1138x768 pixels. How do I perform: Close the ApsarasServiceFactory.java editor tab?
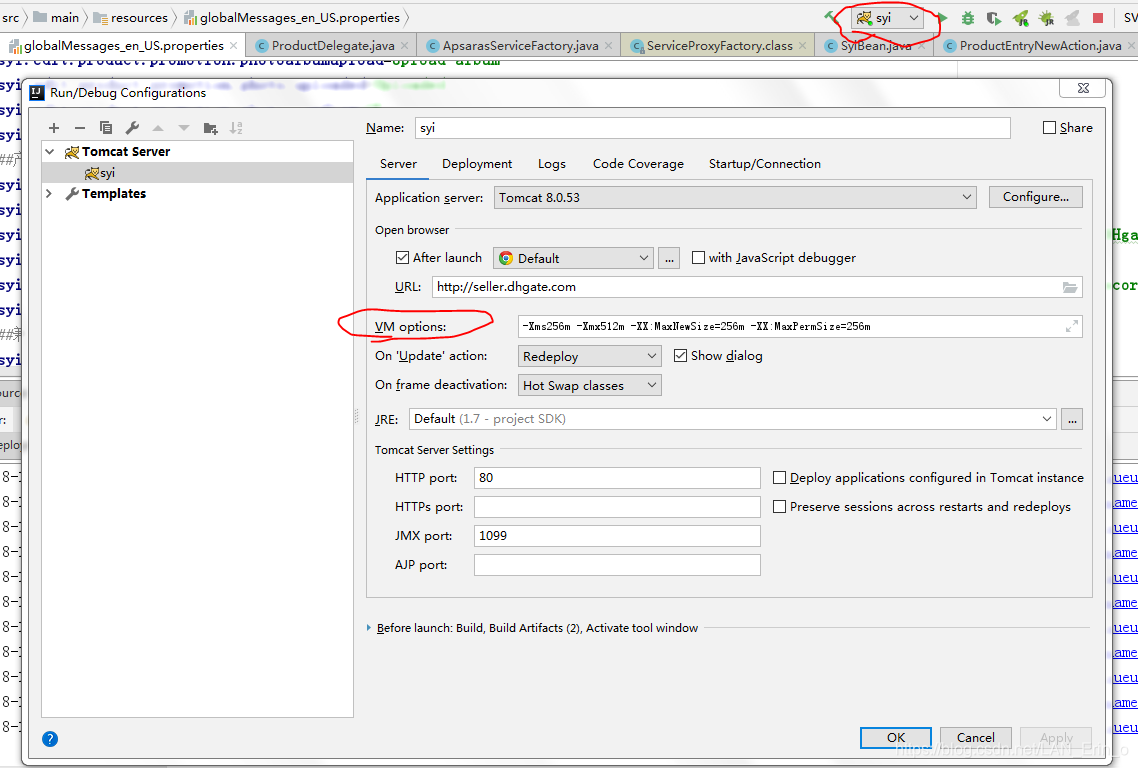tap(608, 46)
